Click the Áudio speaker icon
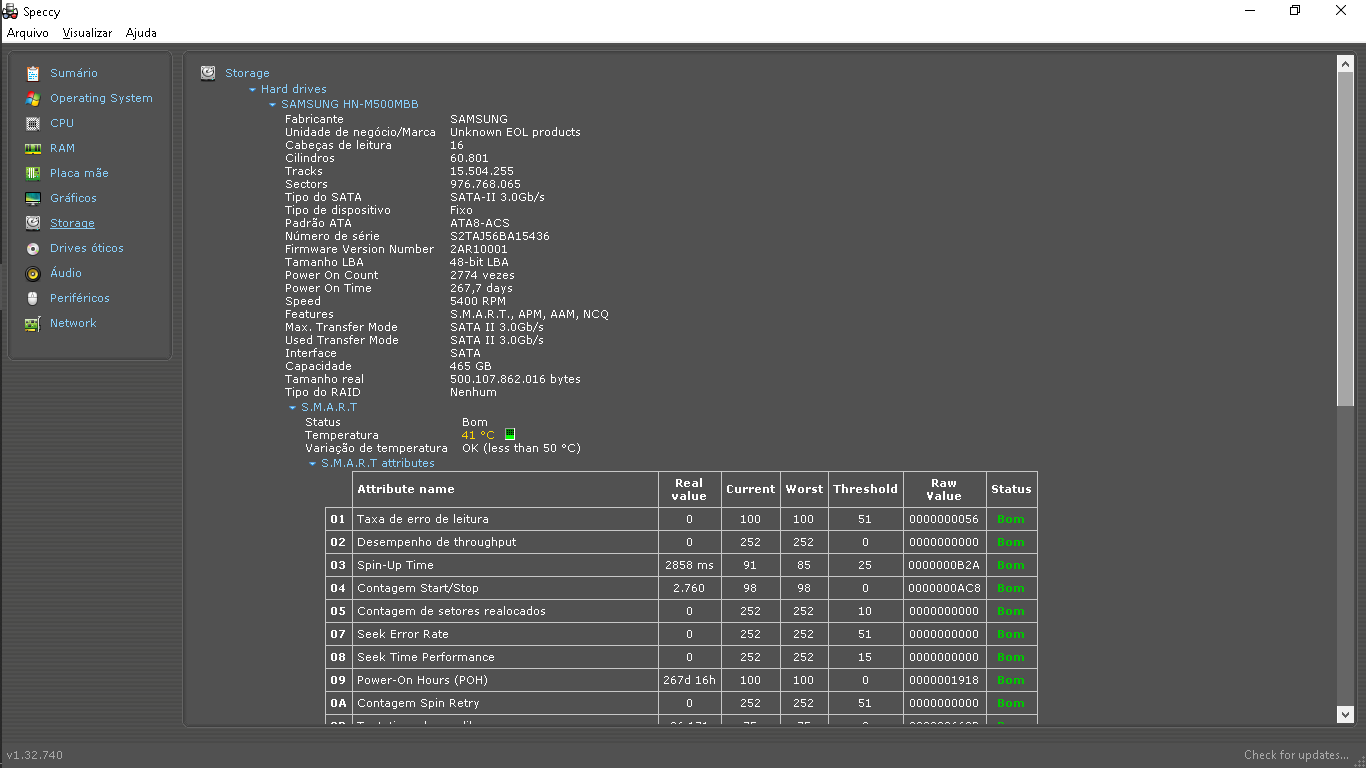1366x768 pixels. coord(33,273)
